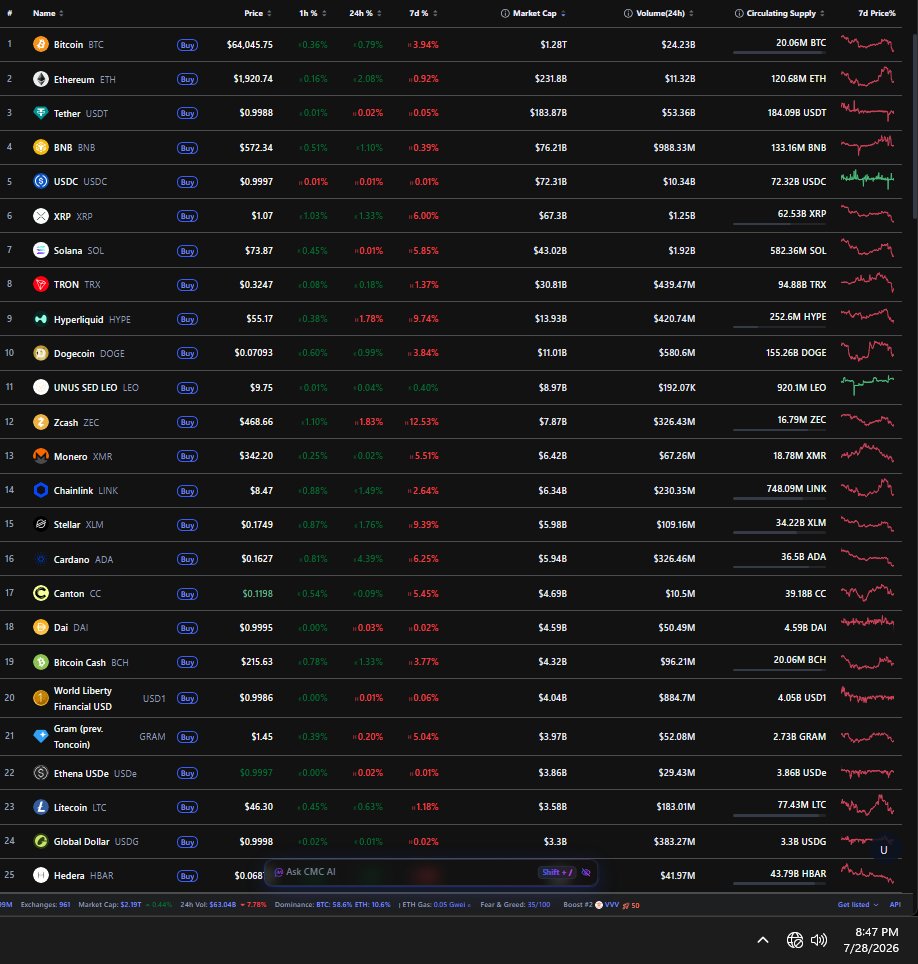Open the USDC 7d green sparkline chart
Viewport: 918px width, 964px height.
pyautogui.click(x=868, y=179)
